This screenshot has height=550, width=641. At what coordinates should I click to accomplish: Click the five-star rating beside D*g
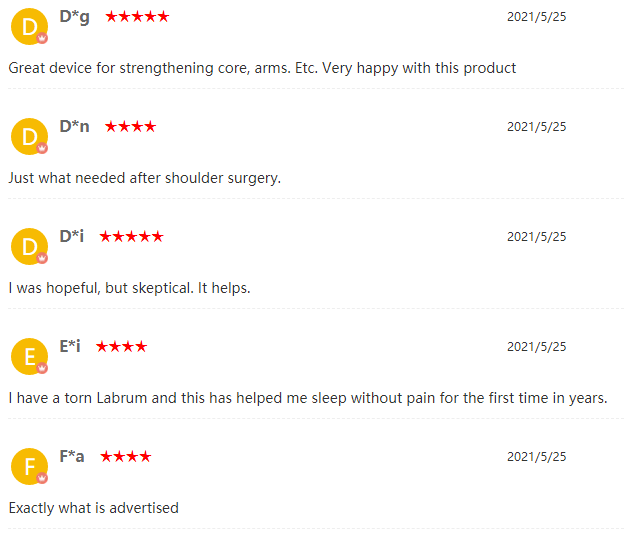(x=137, y=17)
